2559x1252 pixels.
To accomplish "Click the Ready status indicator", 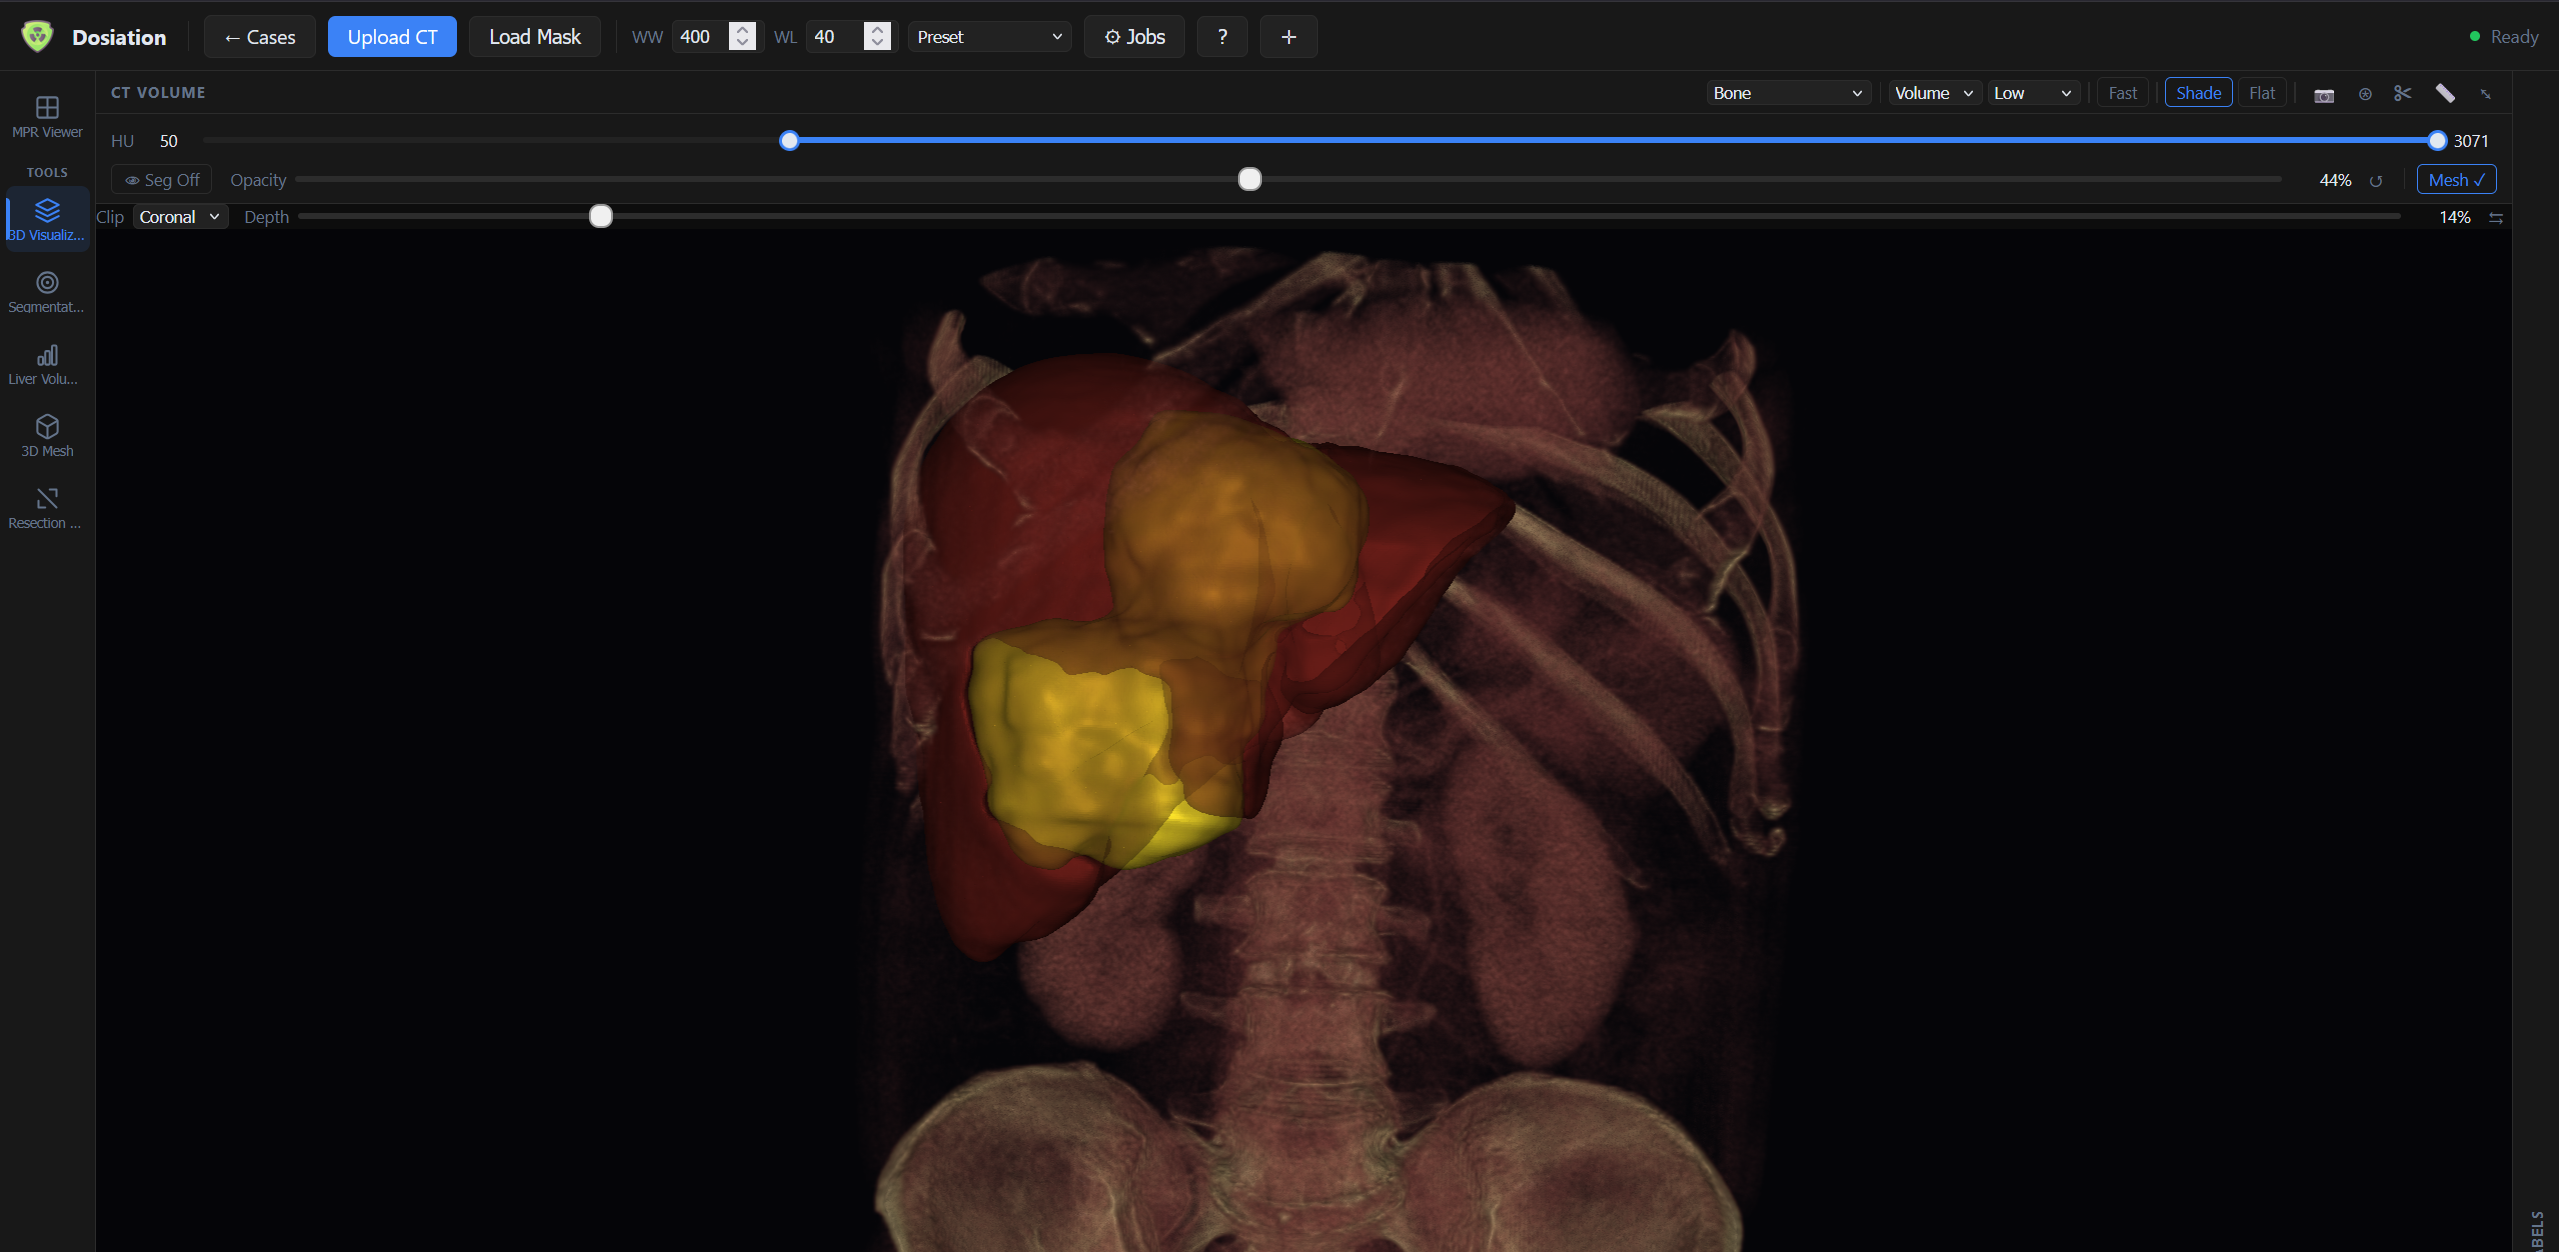I will tap(2504, 37).
